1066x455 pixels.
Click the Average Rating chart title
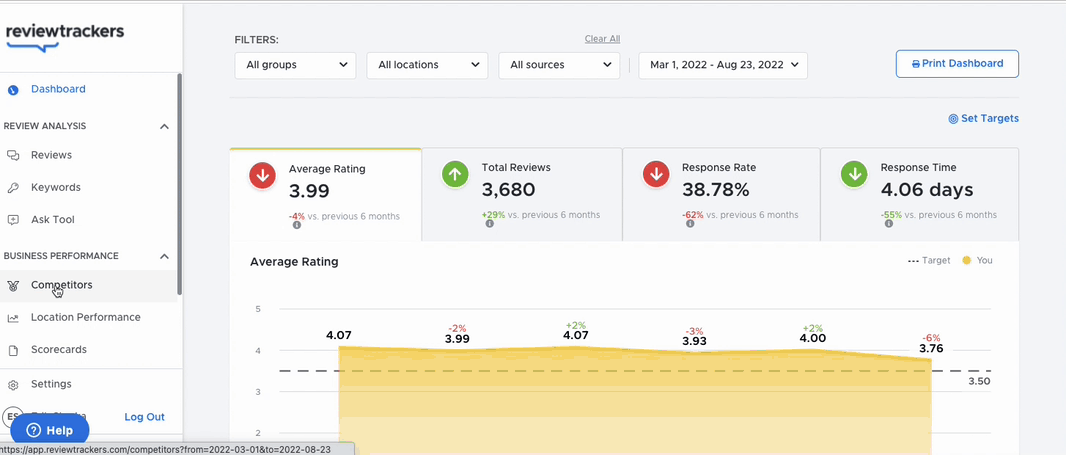coord(294,262)
